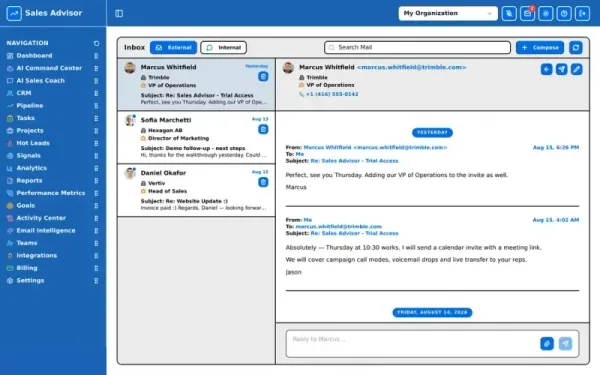Open Projects in the sidebar

[x=30, y=130]
